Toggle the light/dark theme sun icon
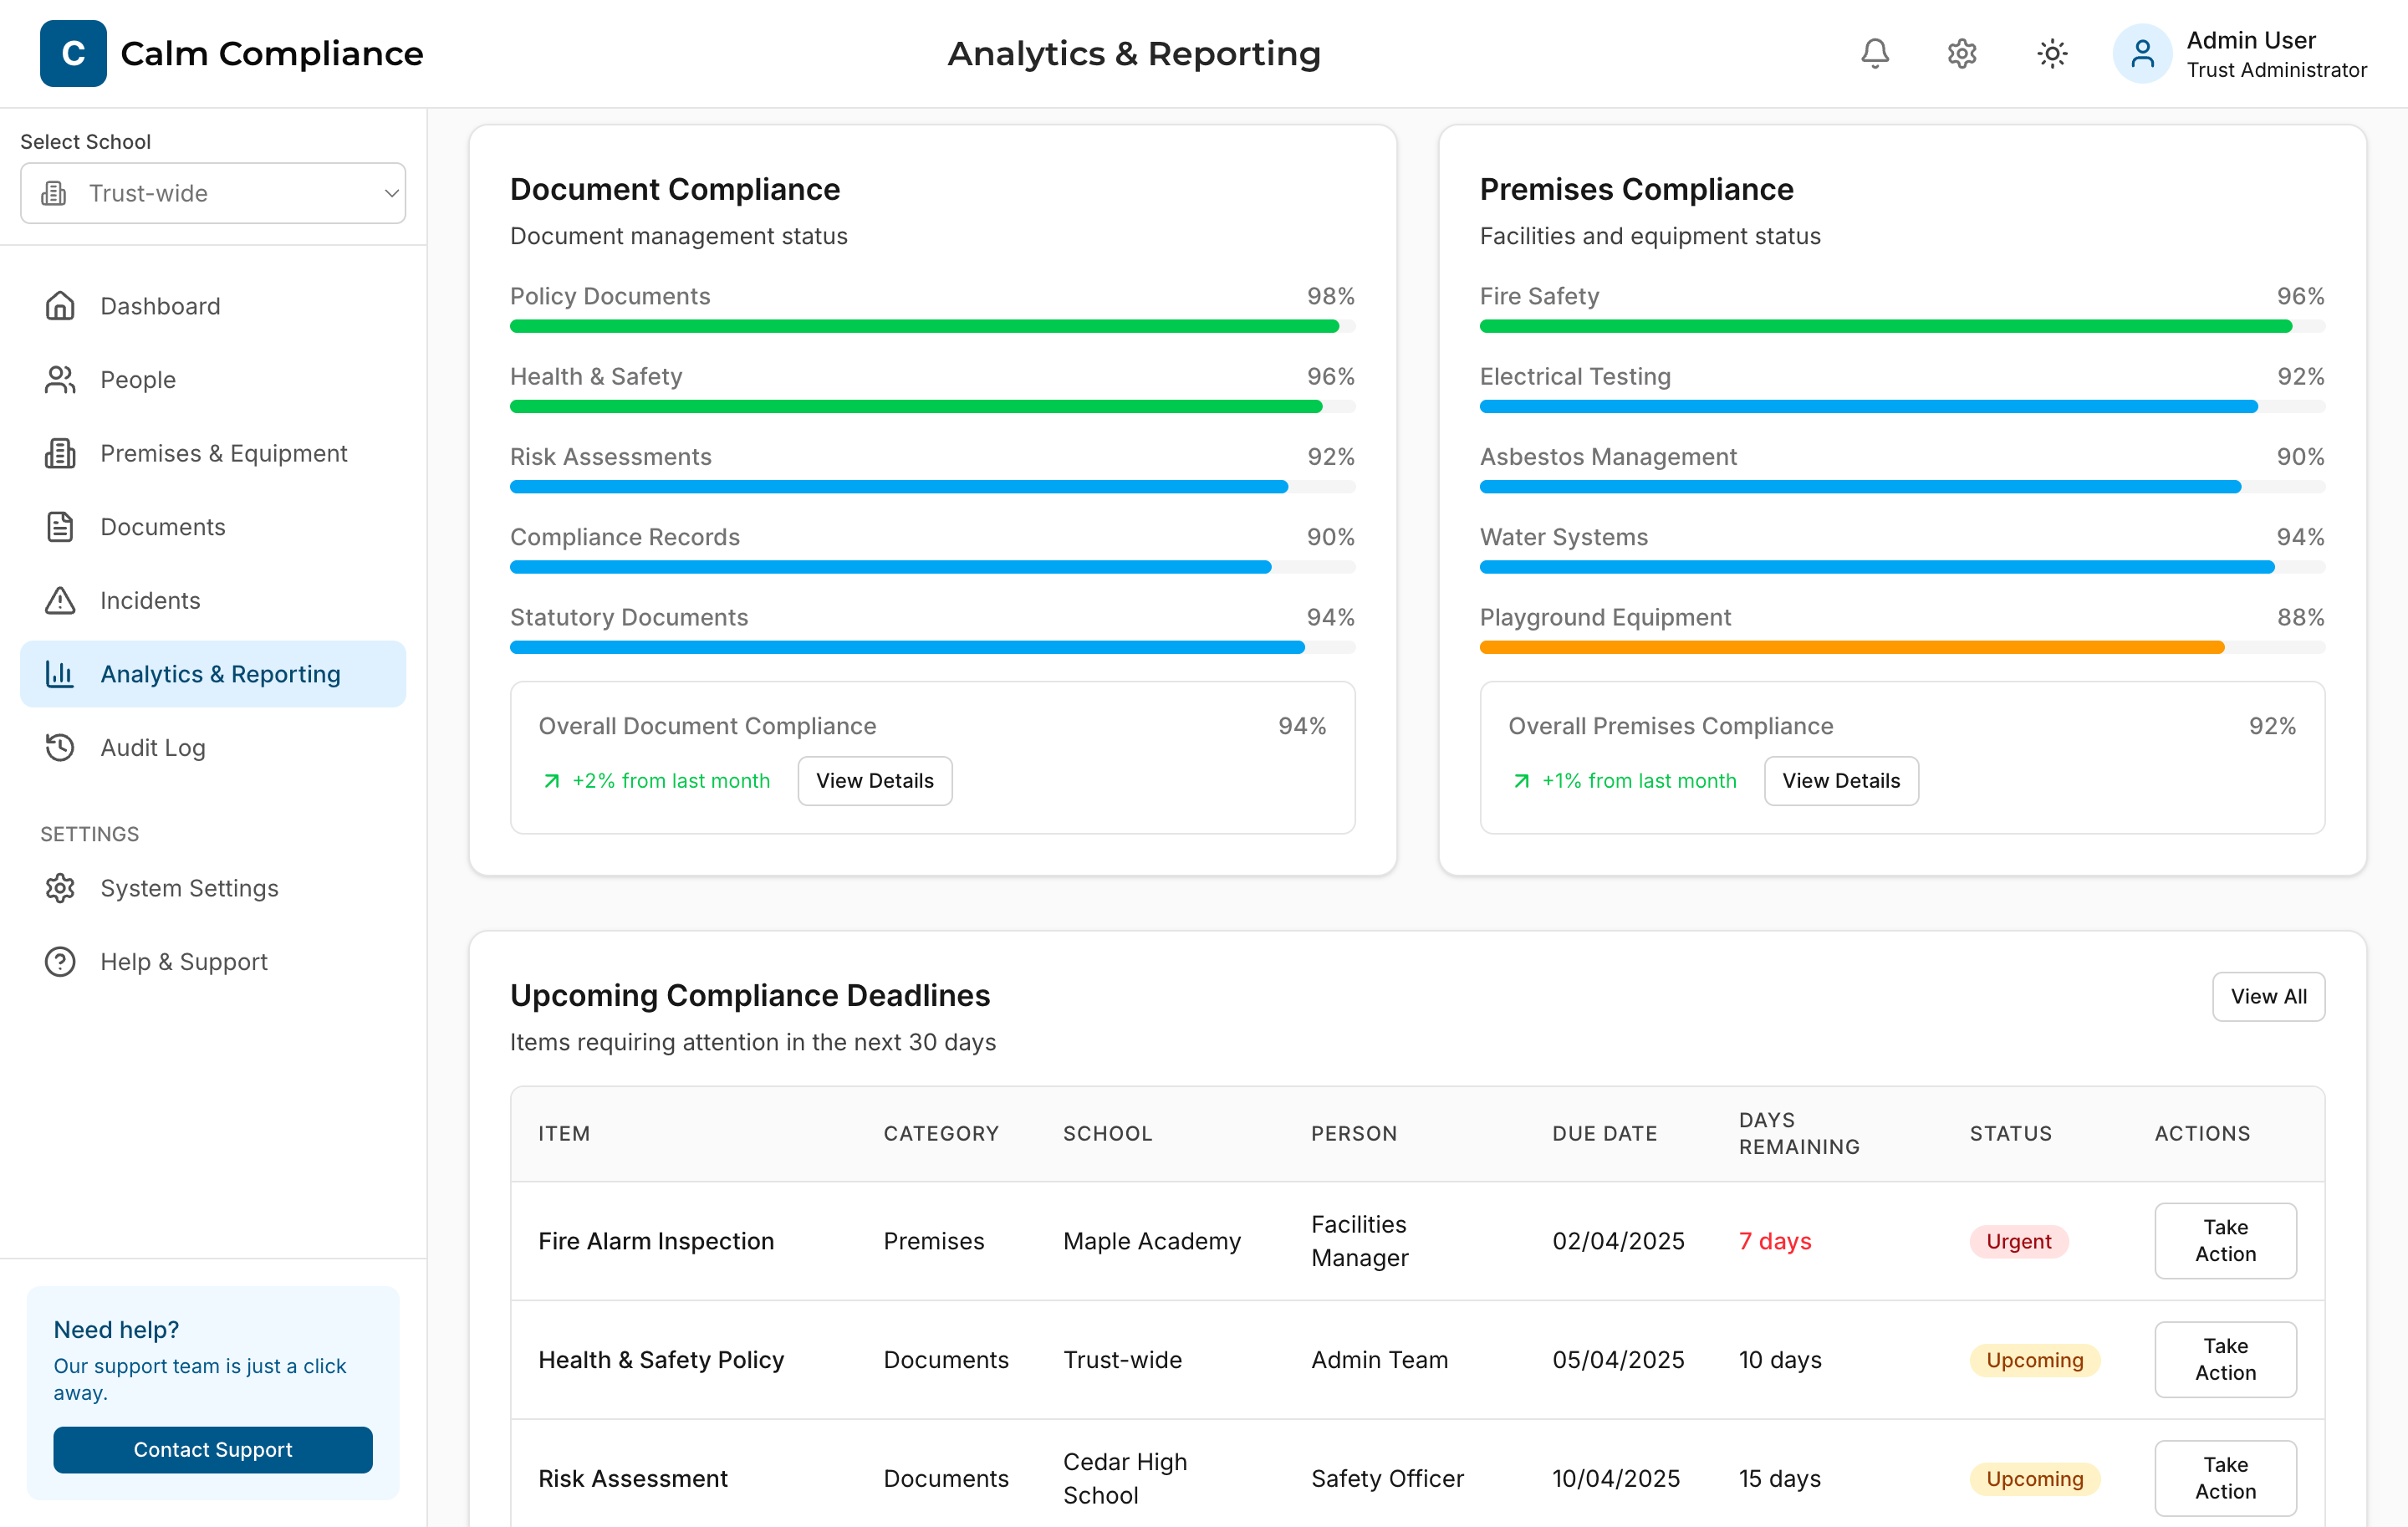Image resolution: width=2408 pixels, height=1527 pixels. [2052, 53]
